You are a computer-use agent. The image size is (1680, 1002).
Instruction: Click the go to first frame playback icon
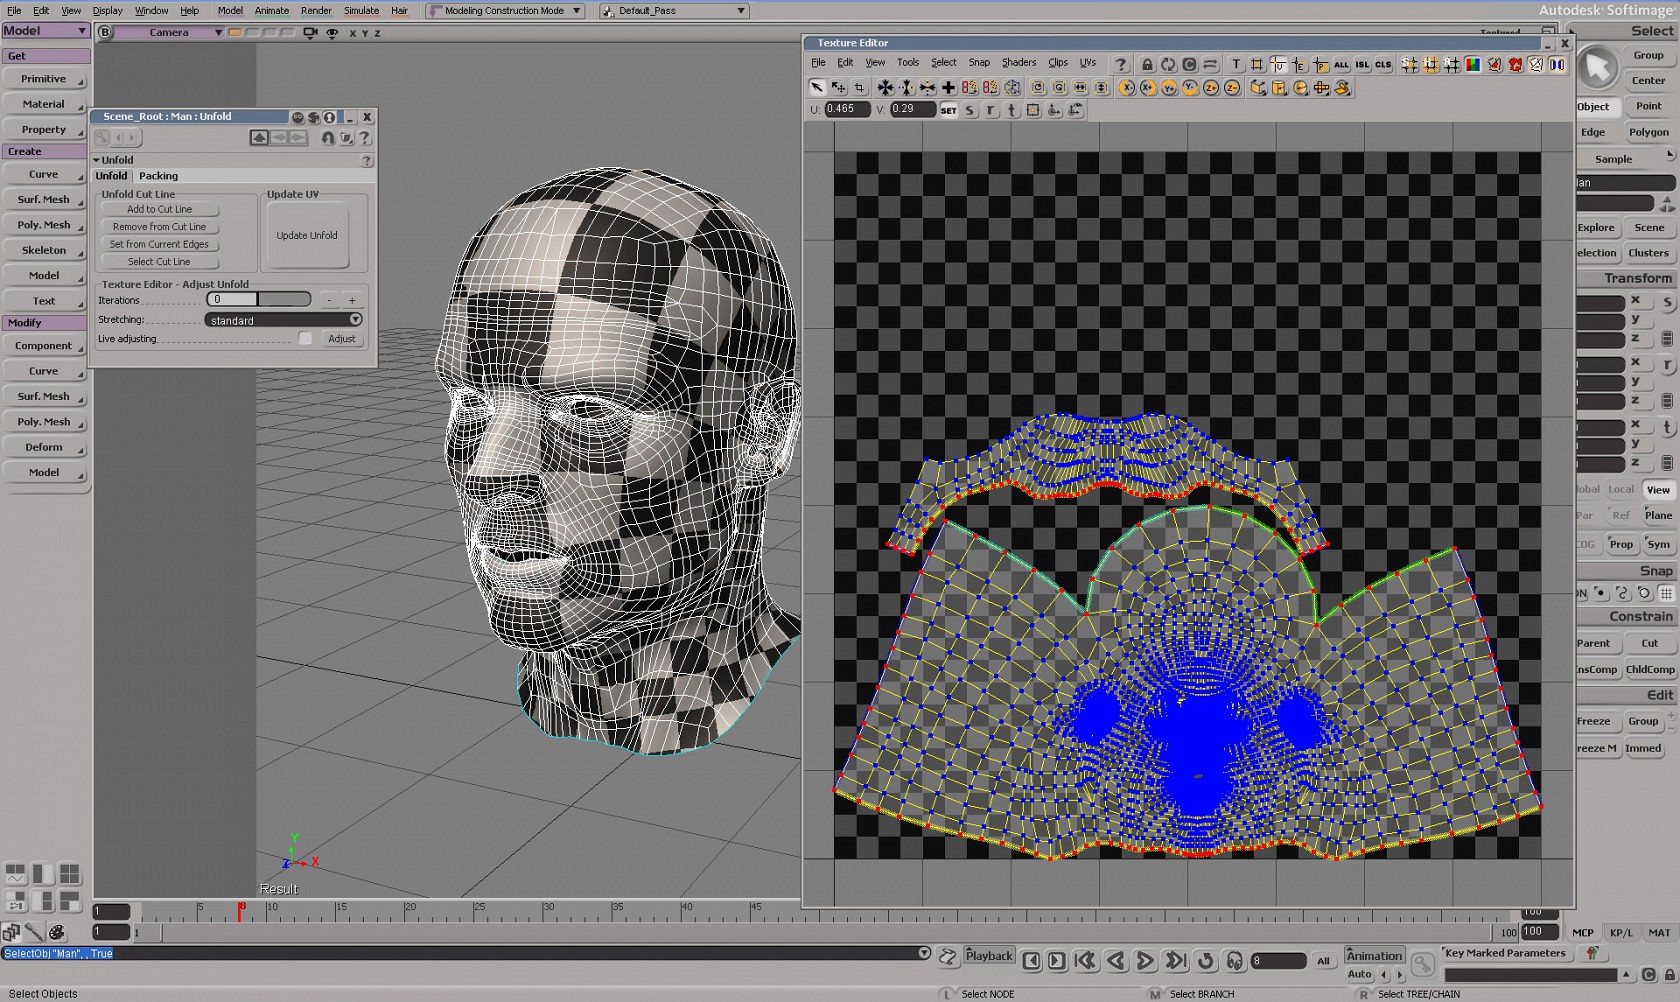click(x=1085, y=961)
